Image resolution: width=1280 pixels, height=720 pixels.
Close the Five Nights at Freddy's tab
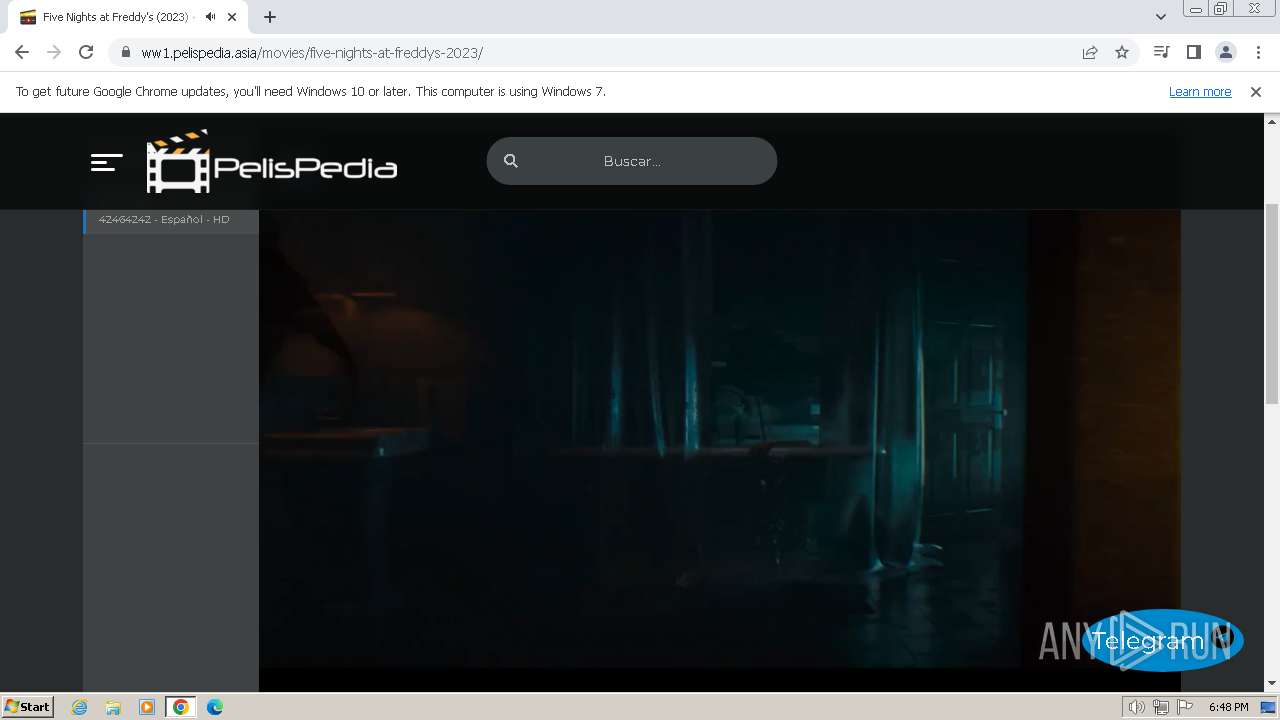(232, 17)
